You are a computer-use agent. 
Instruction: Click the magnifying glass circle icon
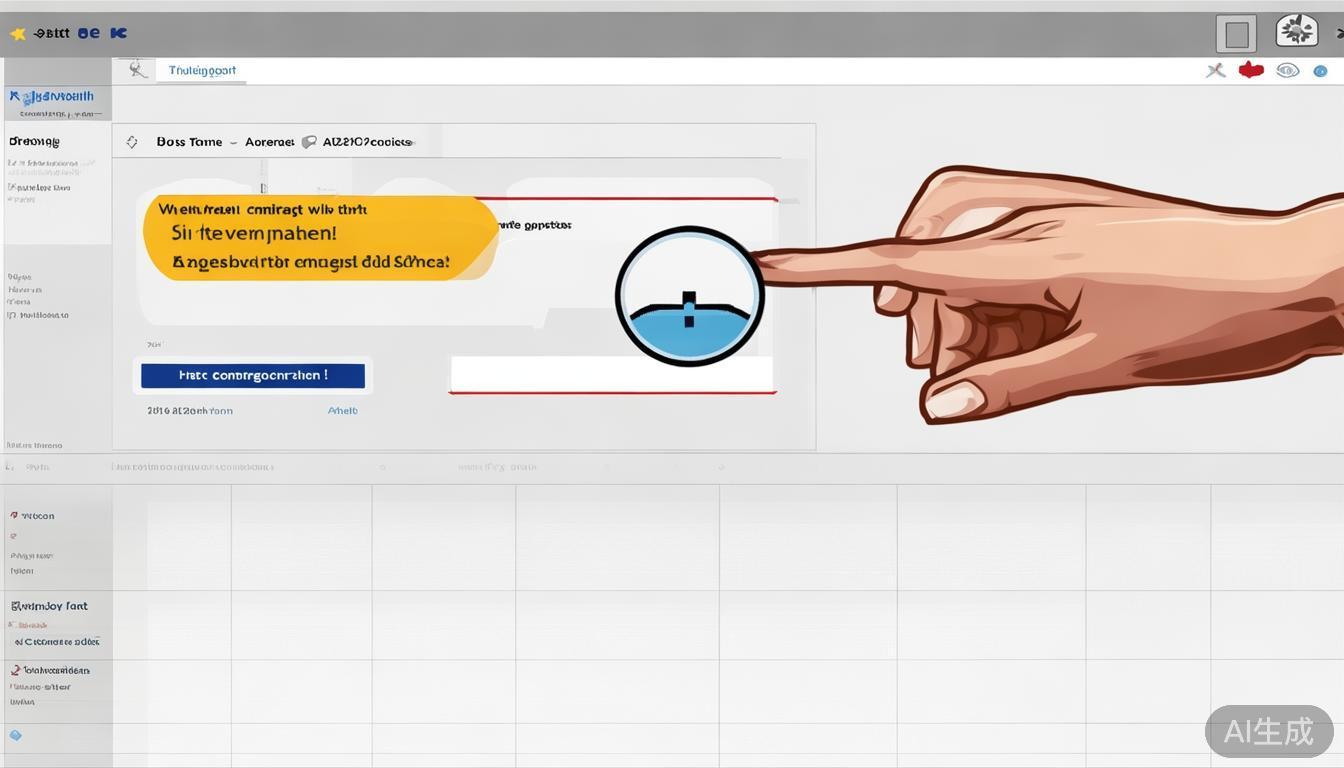point(689,297)
